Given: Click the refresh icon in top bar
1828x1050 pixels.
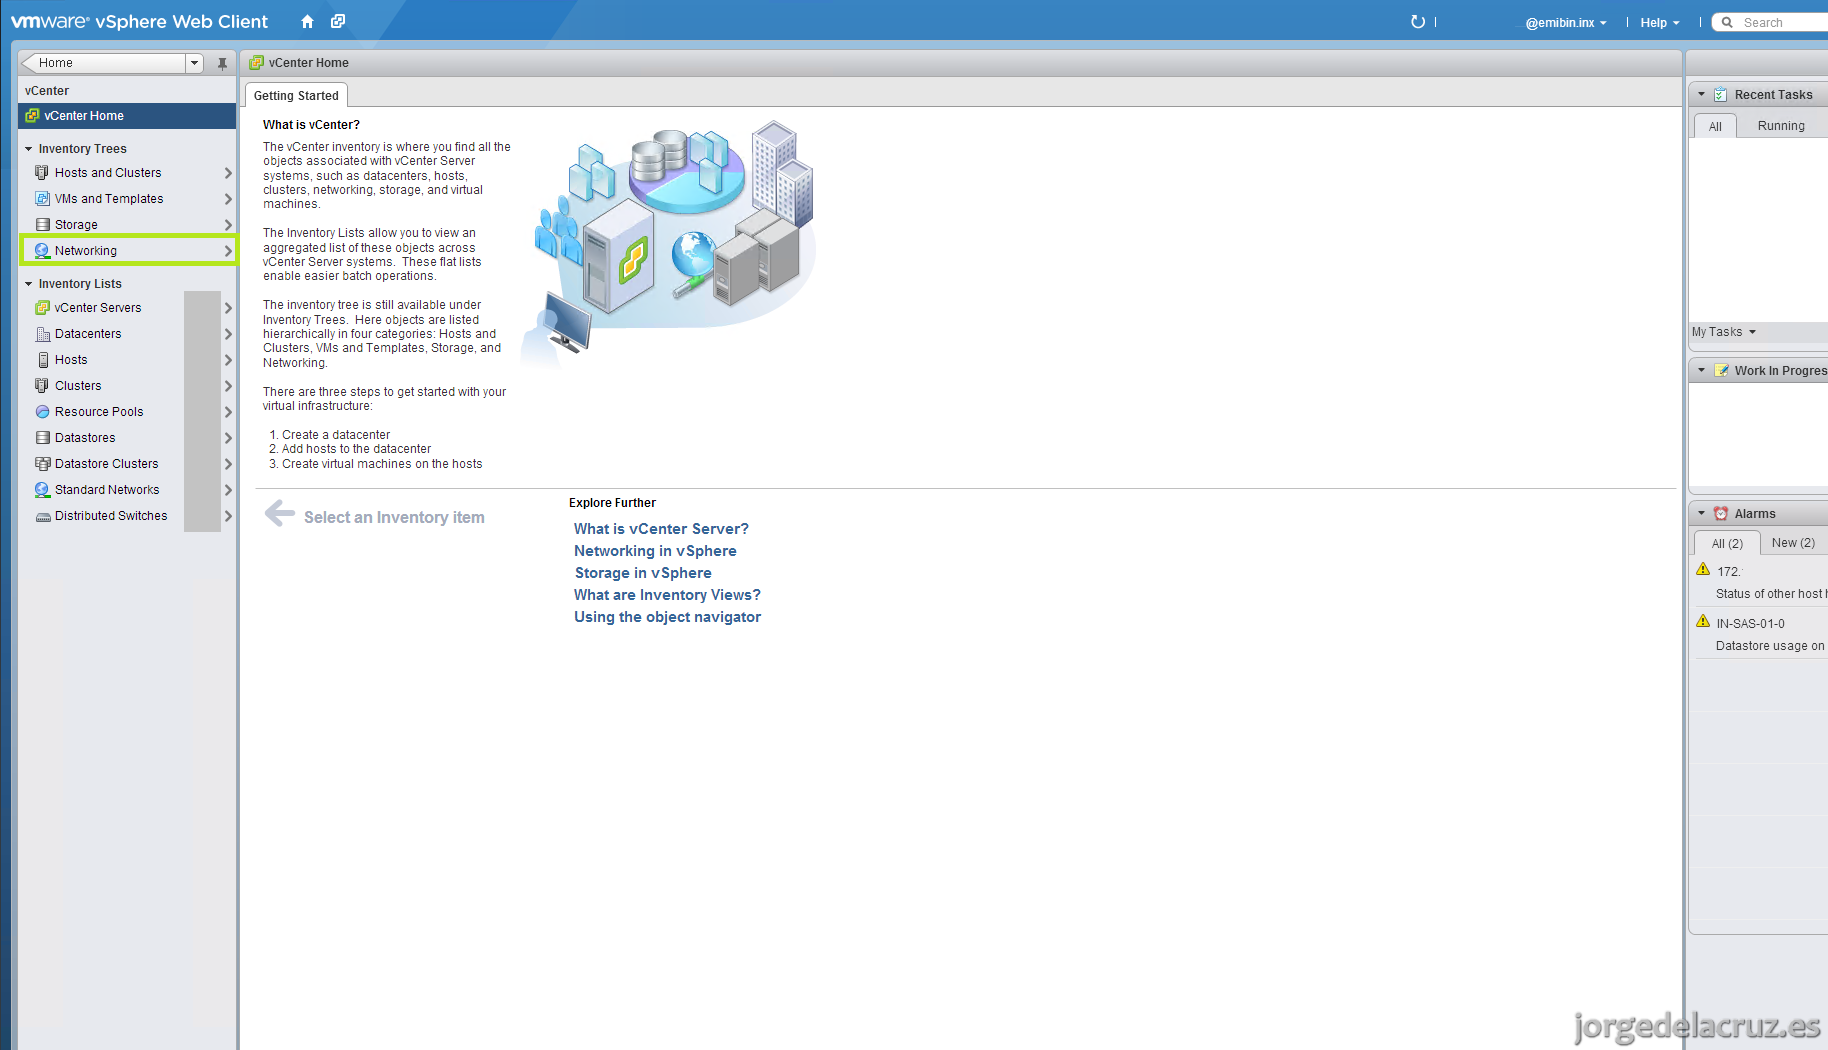Looking at the screenshot, I should (x=1417, y=22).
